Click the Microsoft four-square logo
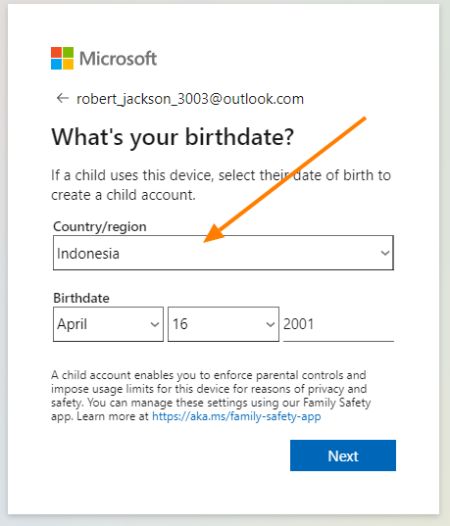450x526 pixels. 62,58
